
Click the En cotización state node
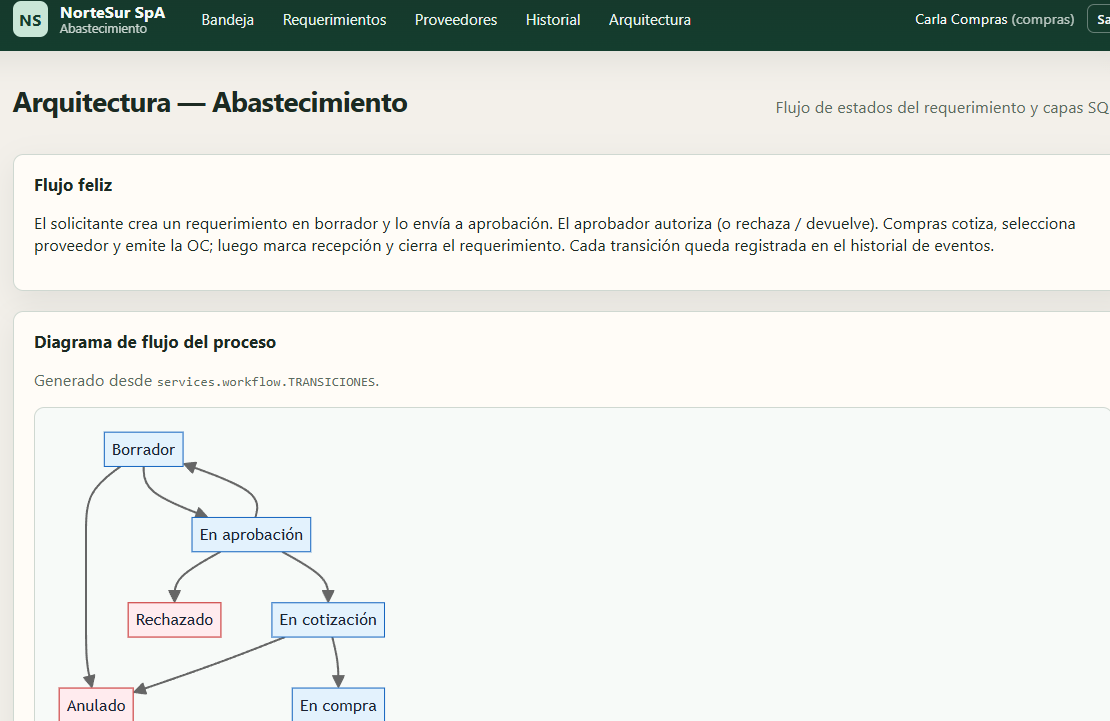pos(328,620)
